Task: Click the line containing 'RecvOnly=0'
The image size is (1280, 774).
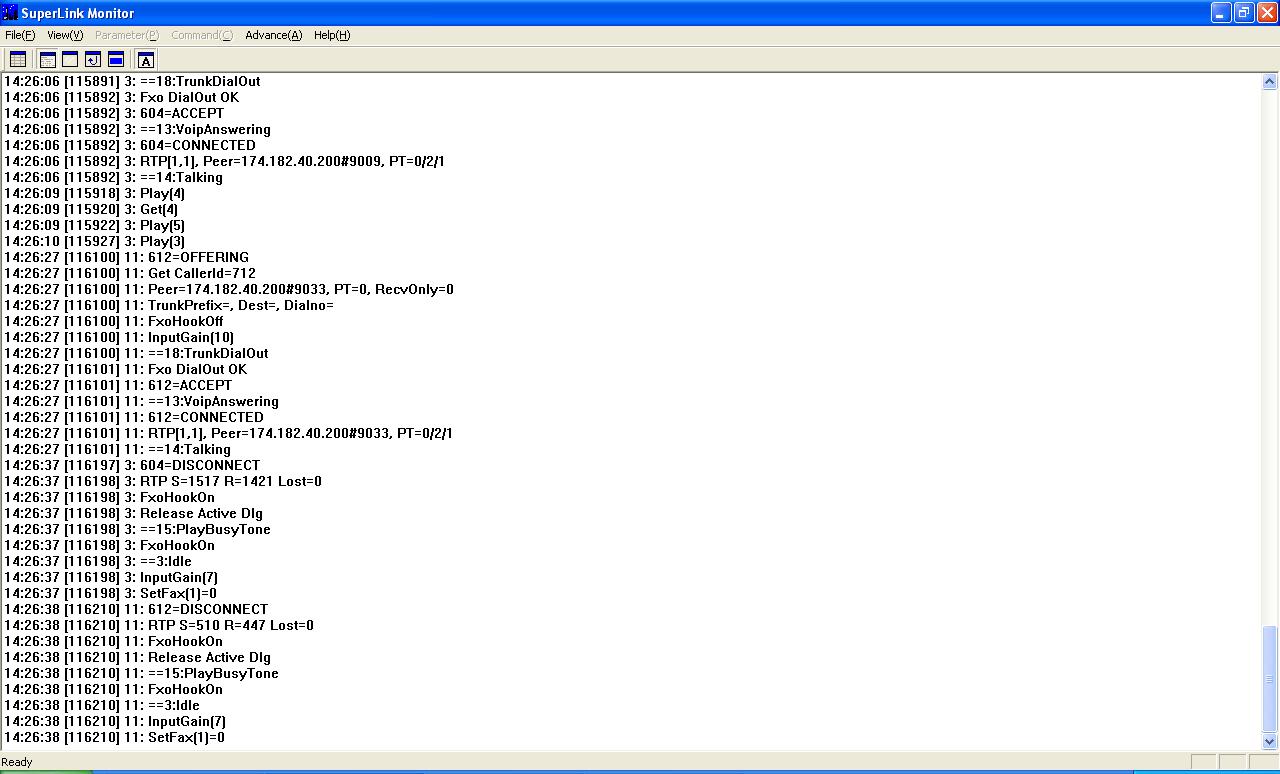Action: [229, 289]
